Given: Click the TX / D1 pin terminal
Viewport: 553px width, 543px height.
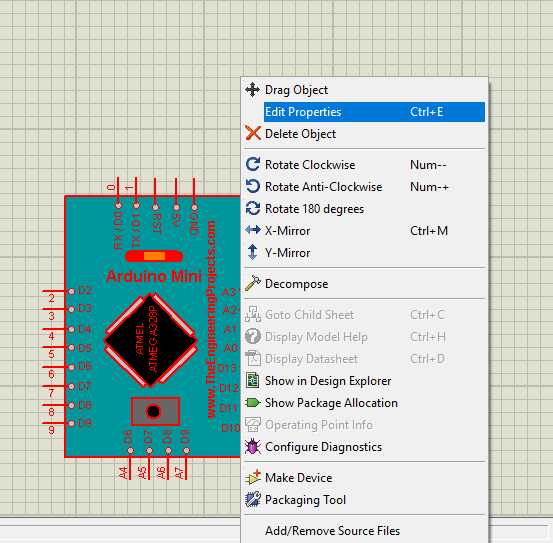Looking at the screenshot, I should click(x=136, y=206).
